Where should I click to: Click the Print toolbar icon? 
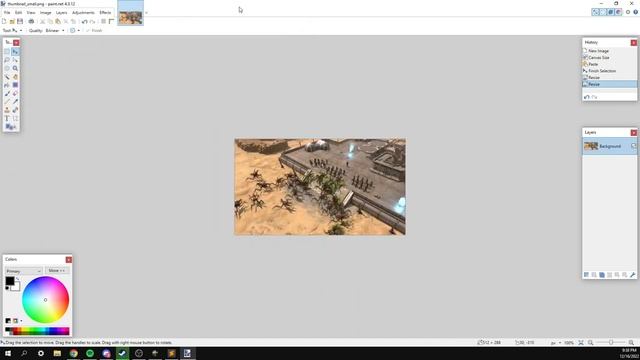pos(31,21)
